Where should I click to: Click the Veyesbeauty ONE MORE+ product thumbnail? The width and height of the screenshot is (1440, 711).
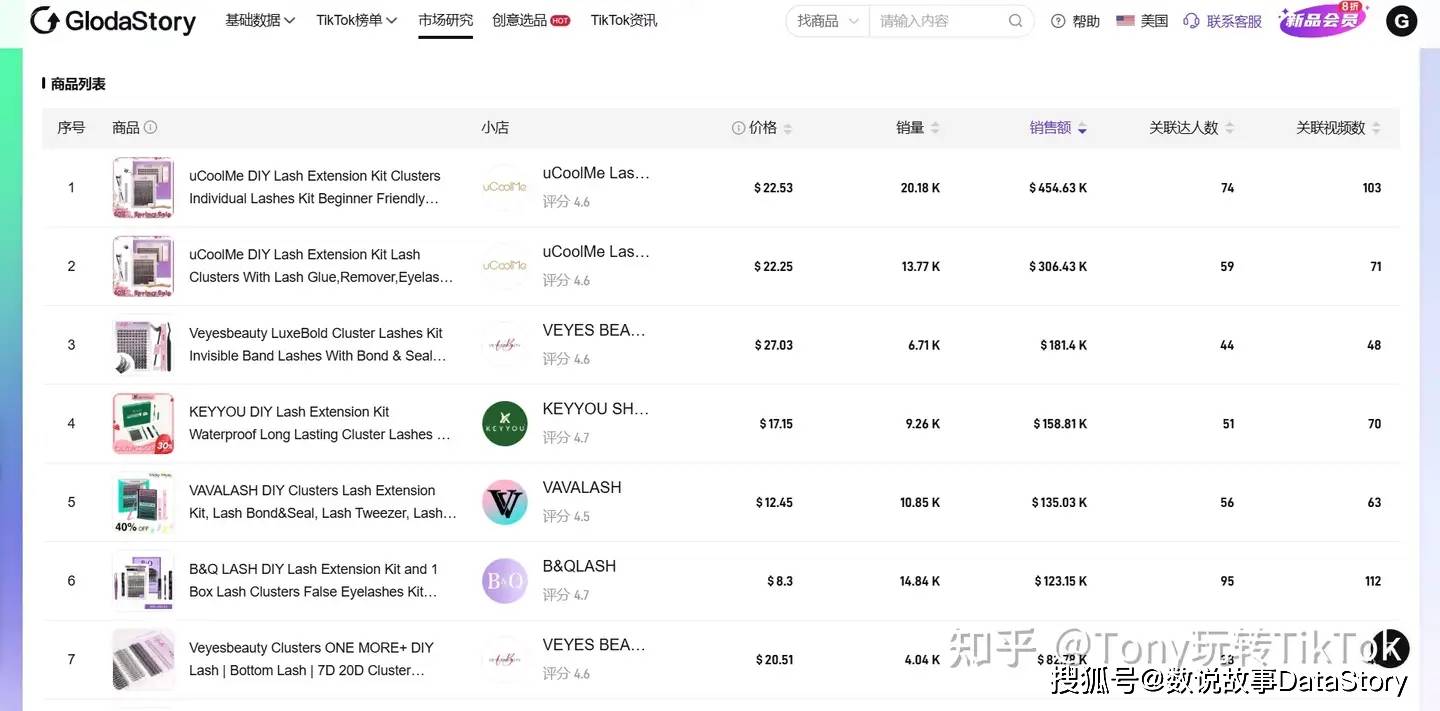pyautogui.click(x=143, y=660)
